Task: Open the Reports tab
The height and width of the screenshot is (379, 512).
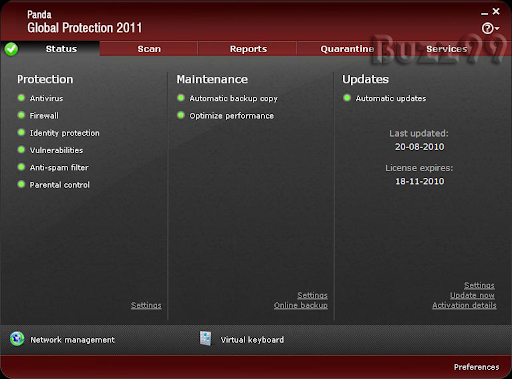Action: tap(248, 49)
